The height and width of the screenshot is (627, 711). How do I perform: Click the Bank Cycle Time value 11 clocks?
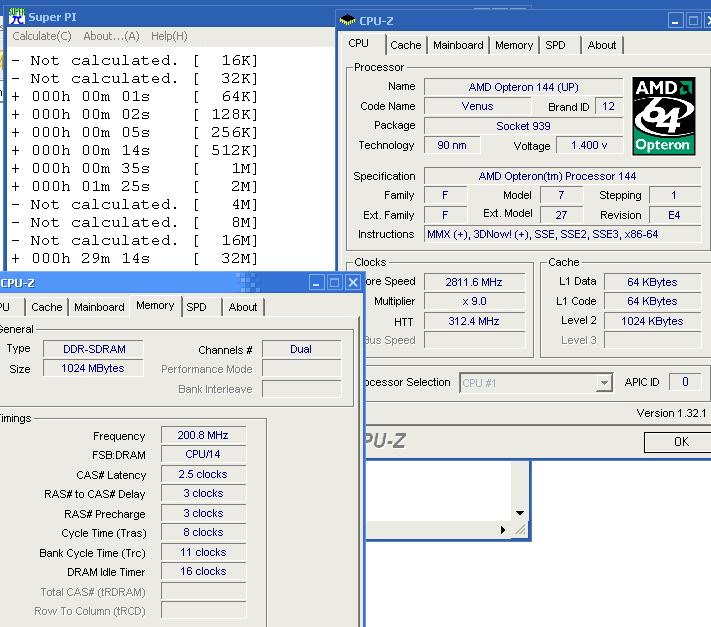[203, 552]
